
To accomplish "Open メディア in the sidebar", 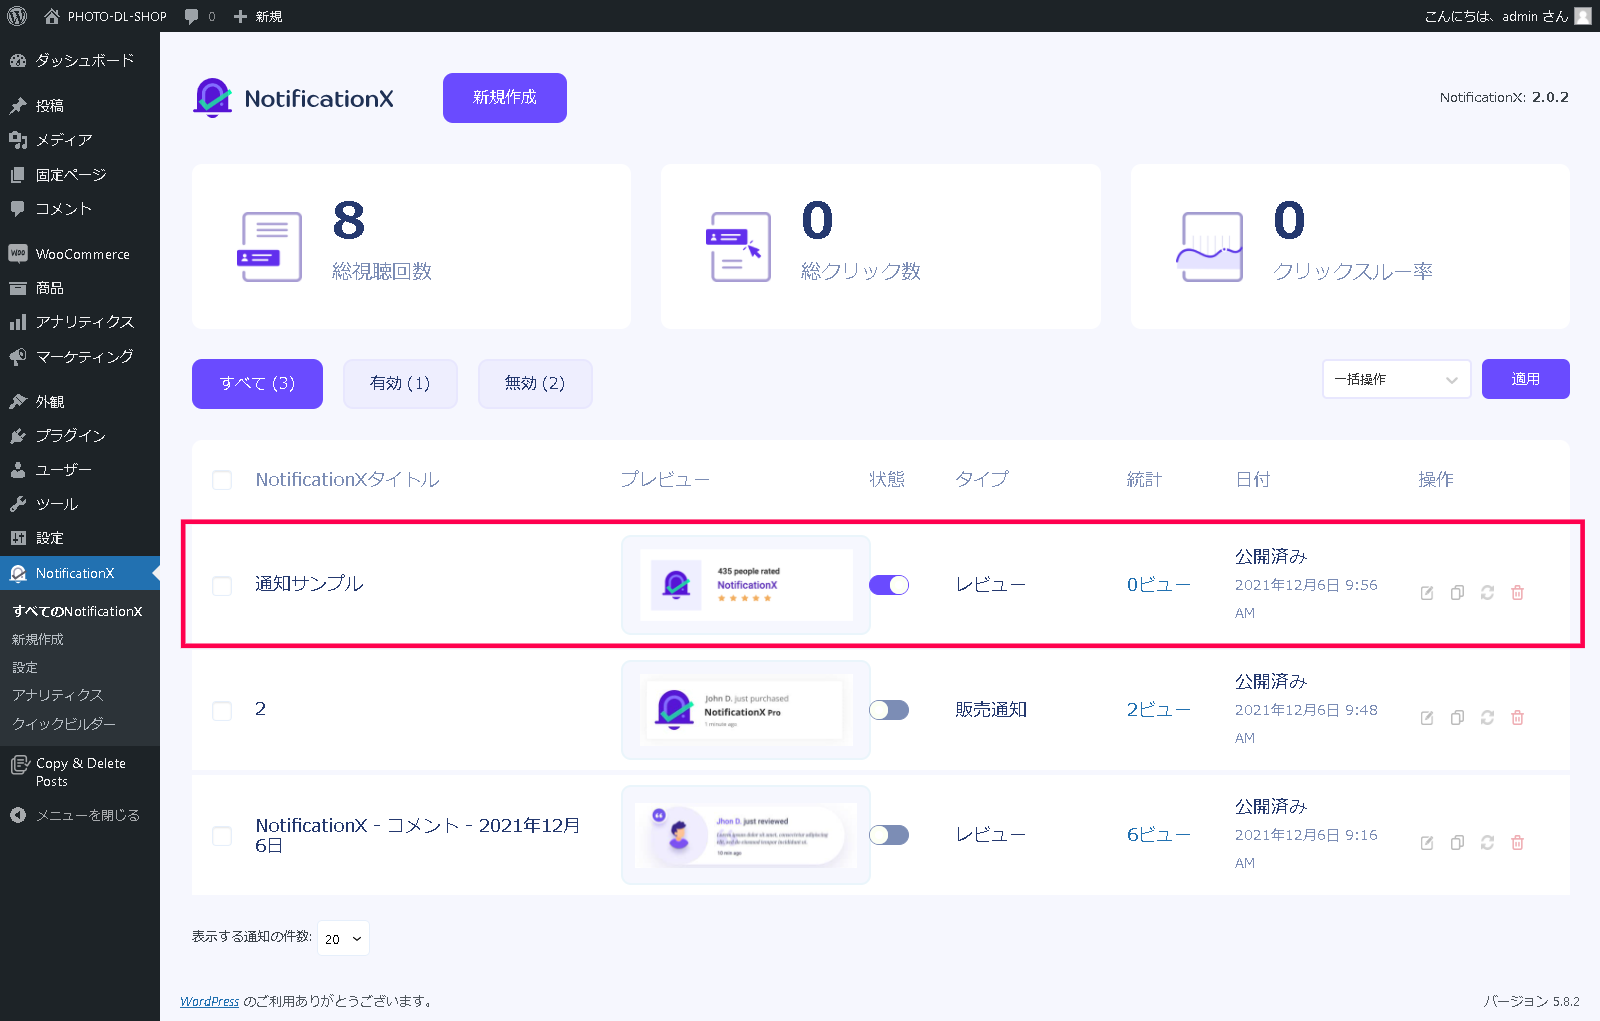I will coord(80,140).
